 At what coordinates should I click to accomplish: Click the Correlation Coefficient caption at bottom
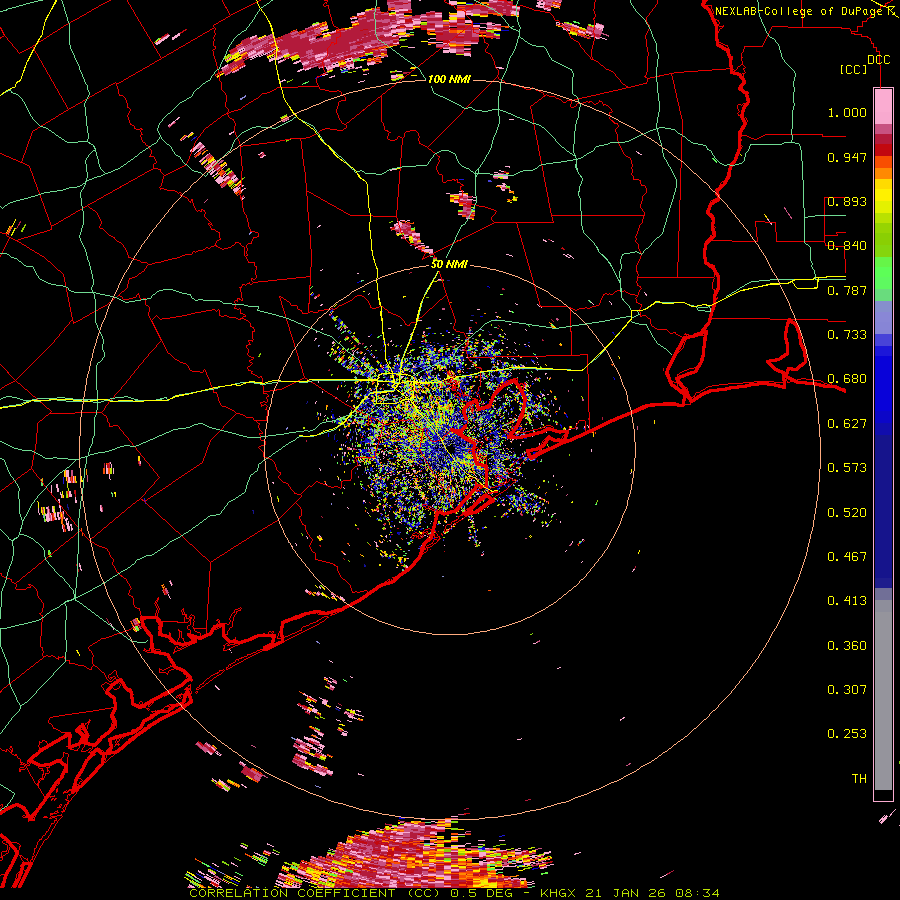[x=454, y=893]
